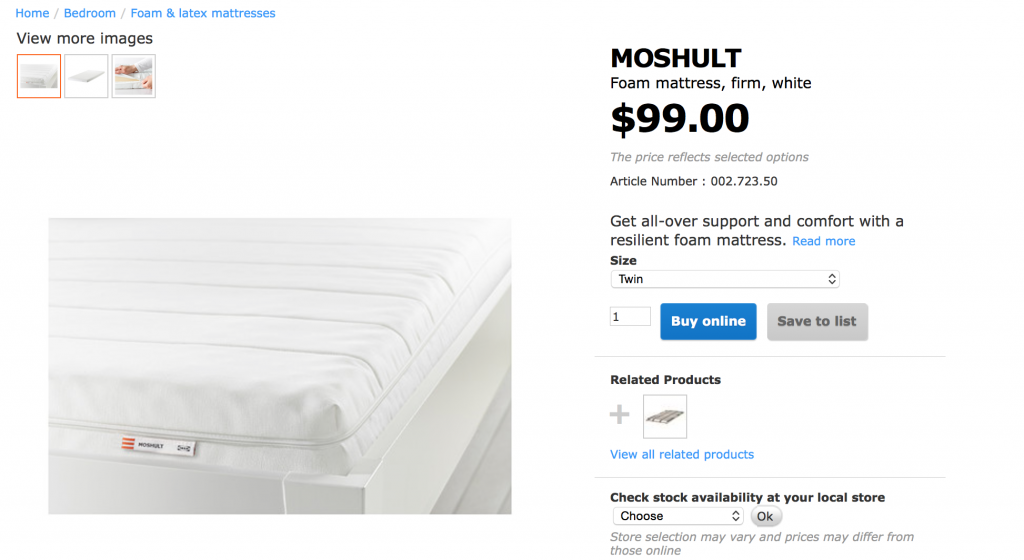Image resolution: width=1024 pixels, height=560 pixels.
Task: Click the MOSHULT product title
Action: pos(676,58)
